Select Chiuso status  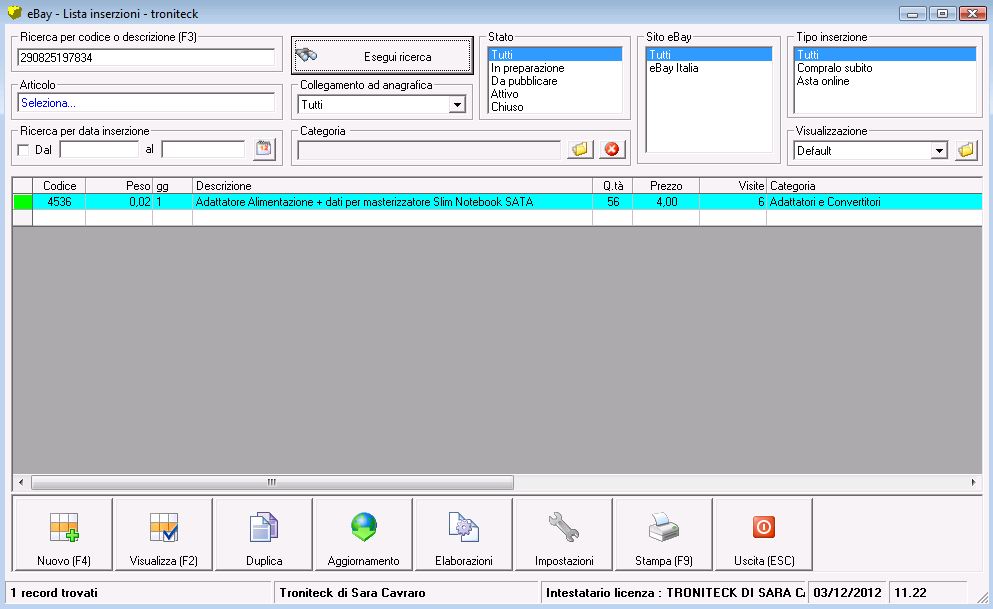click(555, 107)
